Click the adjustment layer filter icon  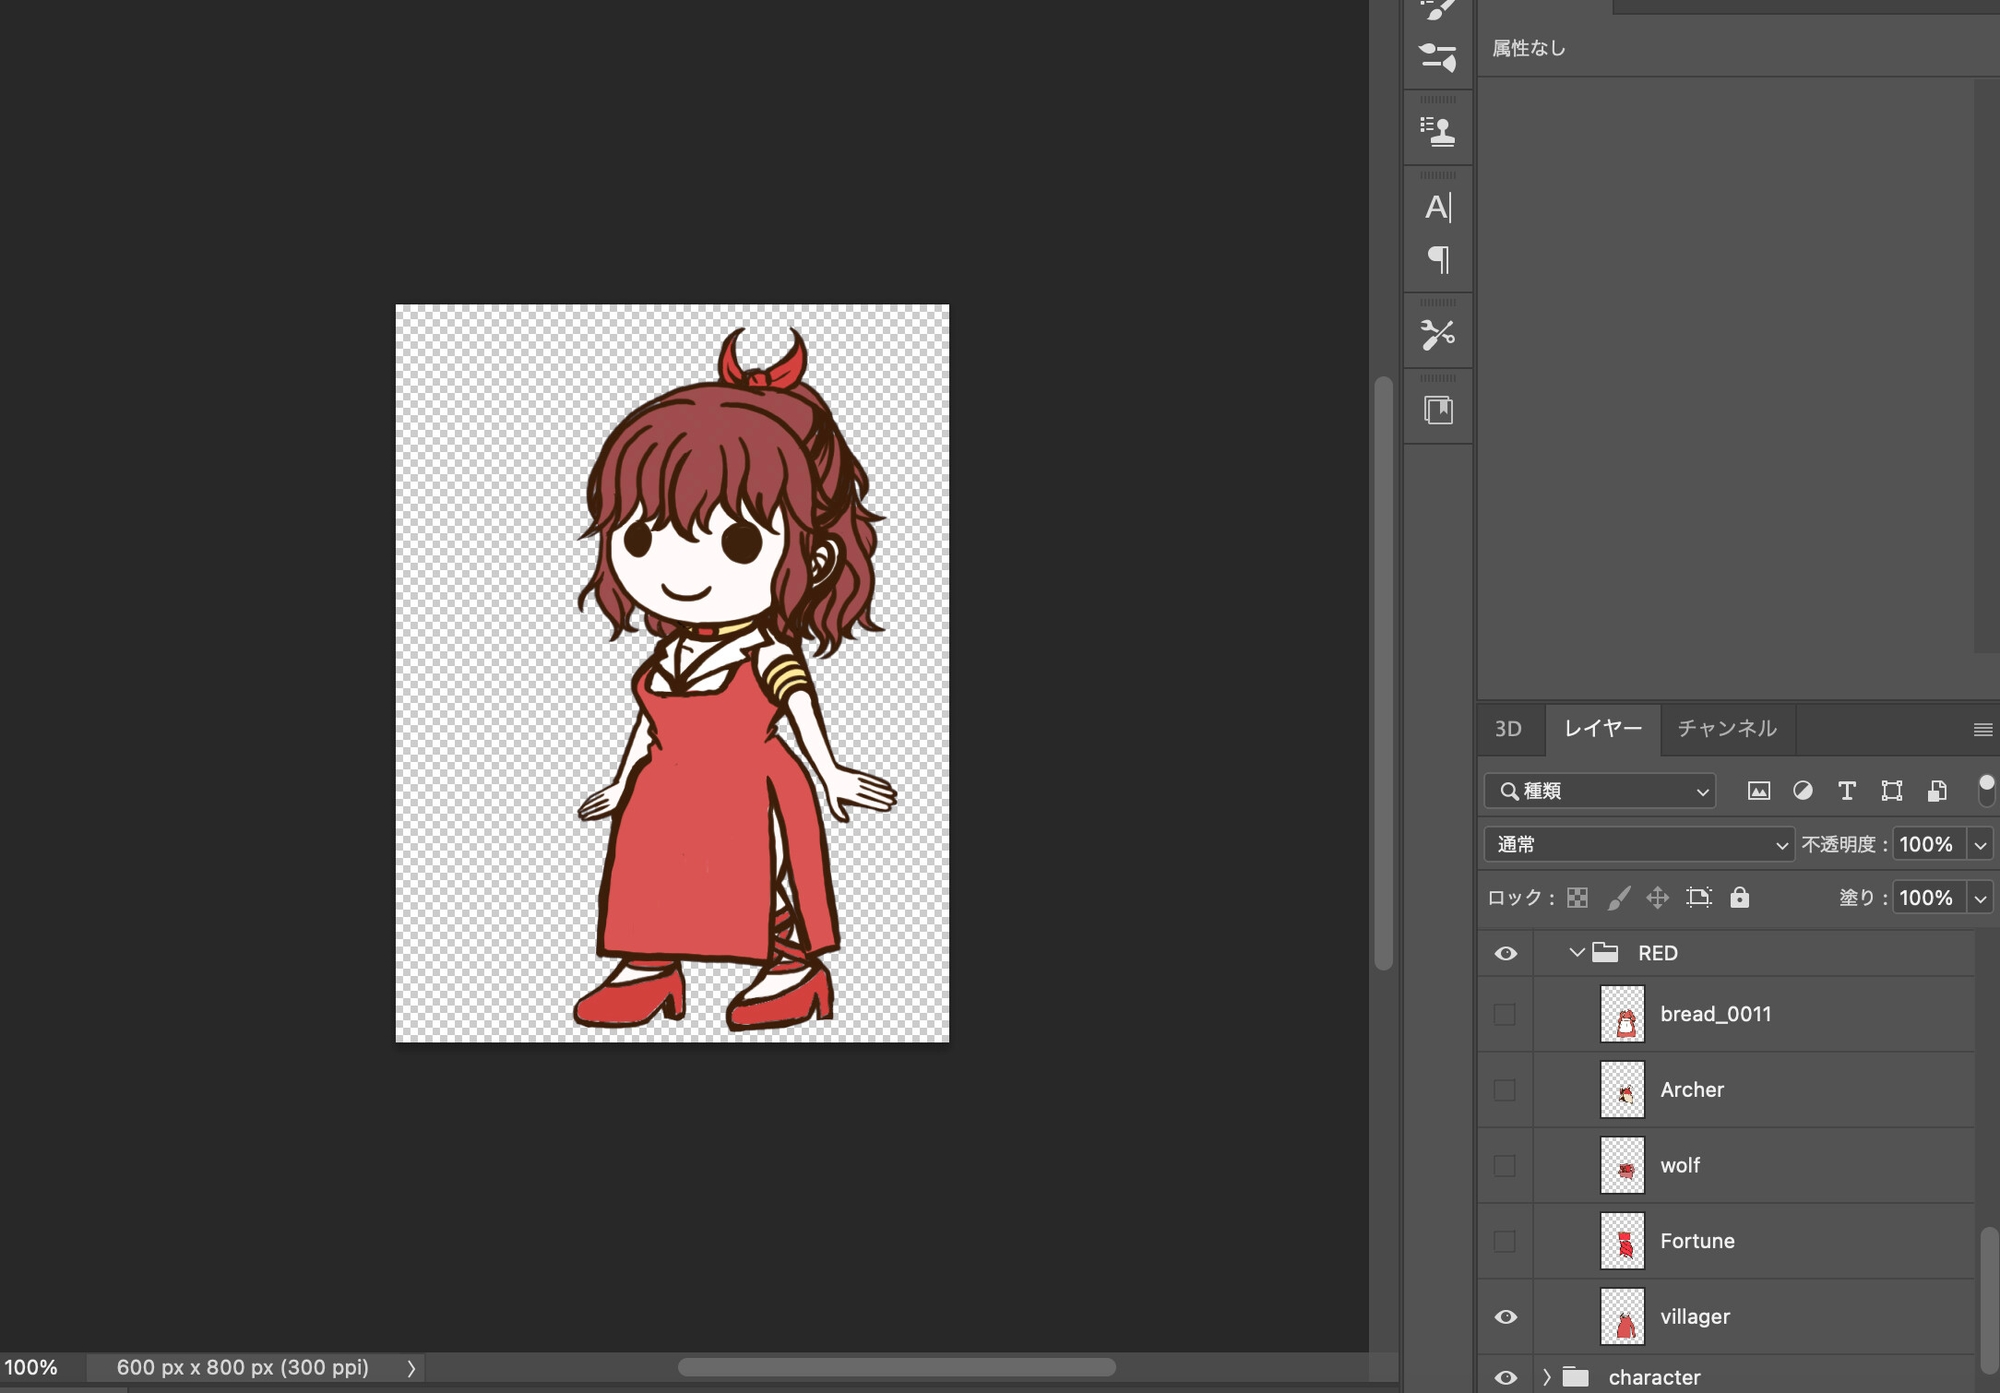coord(1803,790)
